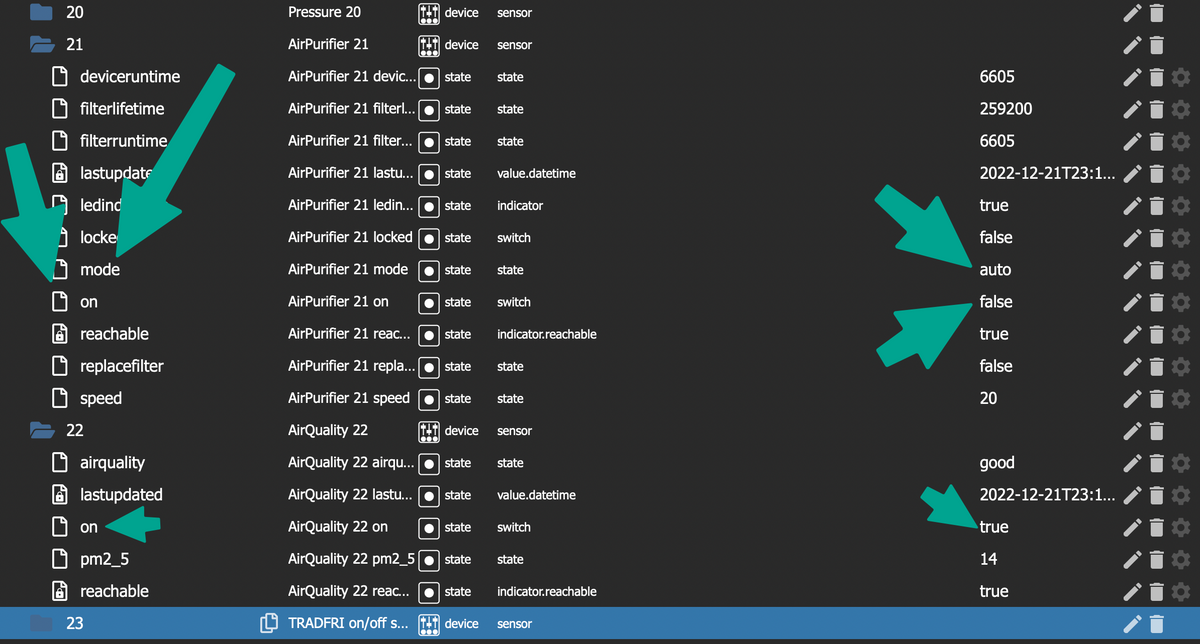Collapse the open folder 22

pyautogui.click(x=41, y=431)
